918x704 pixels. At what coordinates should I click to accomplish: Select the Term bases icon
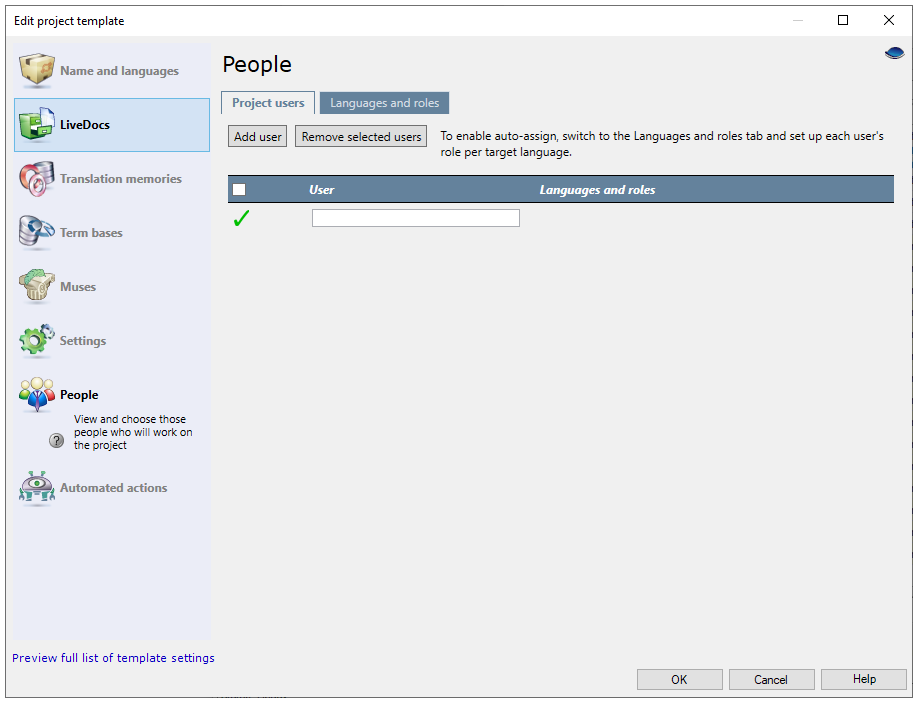[37, 232]
